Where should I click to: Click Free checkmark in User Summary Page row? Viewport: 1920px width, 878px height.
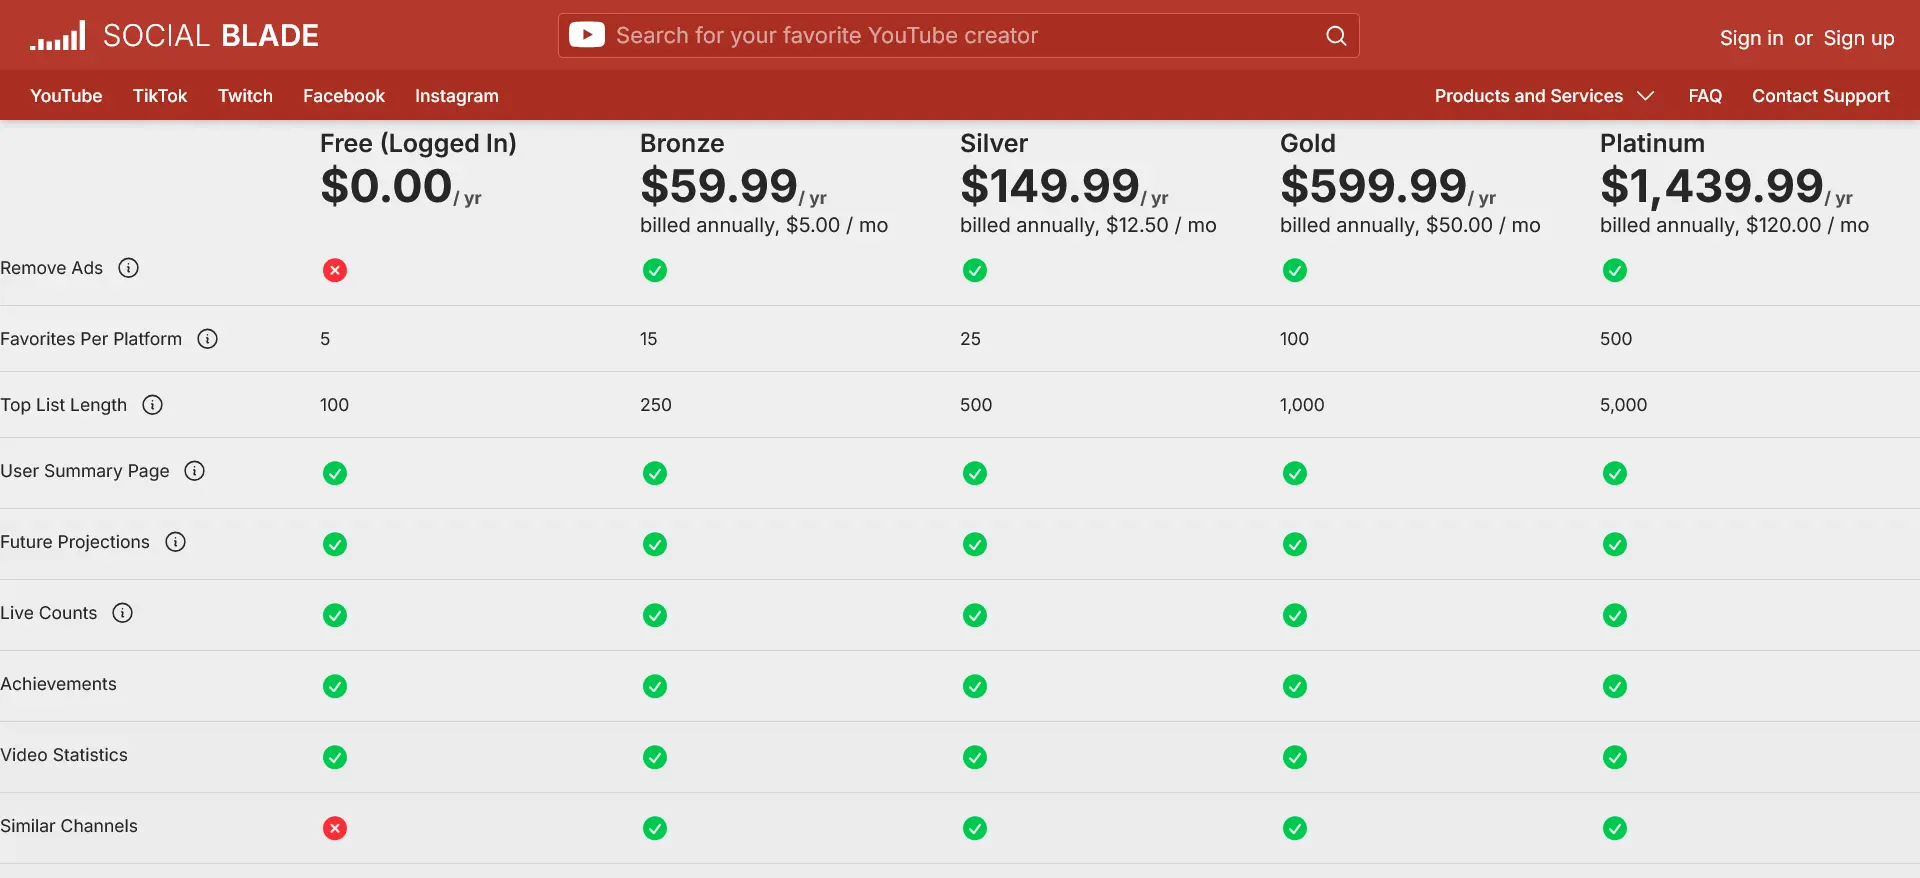(x=335, y=473)
